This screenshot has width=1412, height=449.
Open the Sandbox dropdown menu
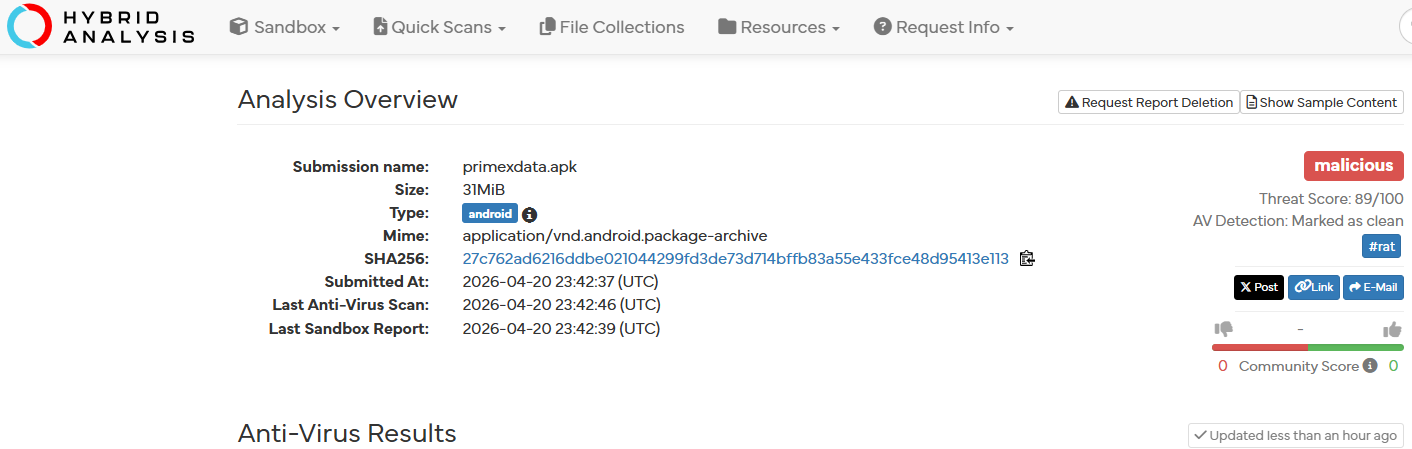click(x=285, y=27)
